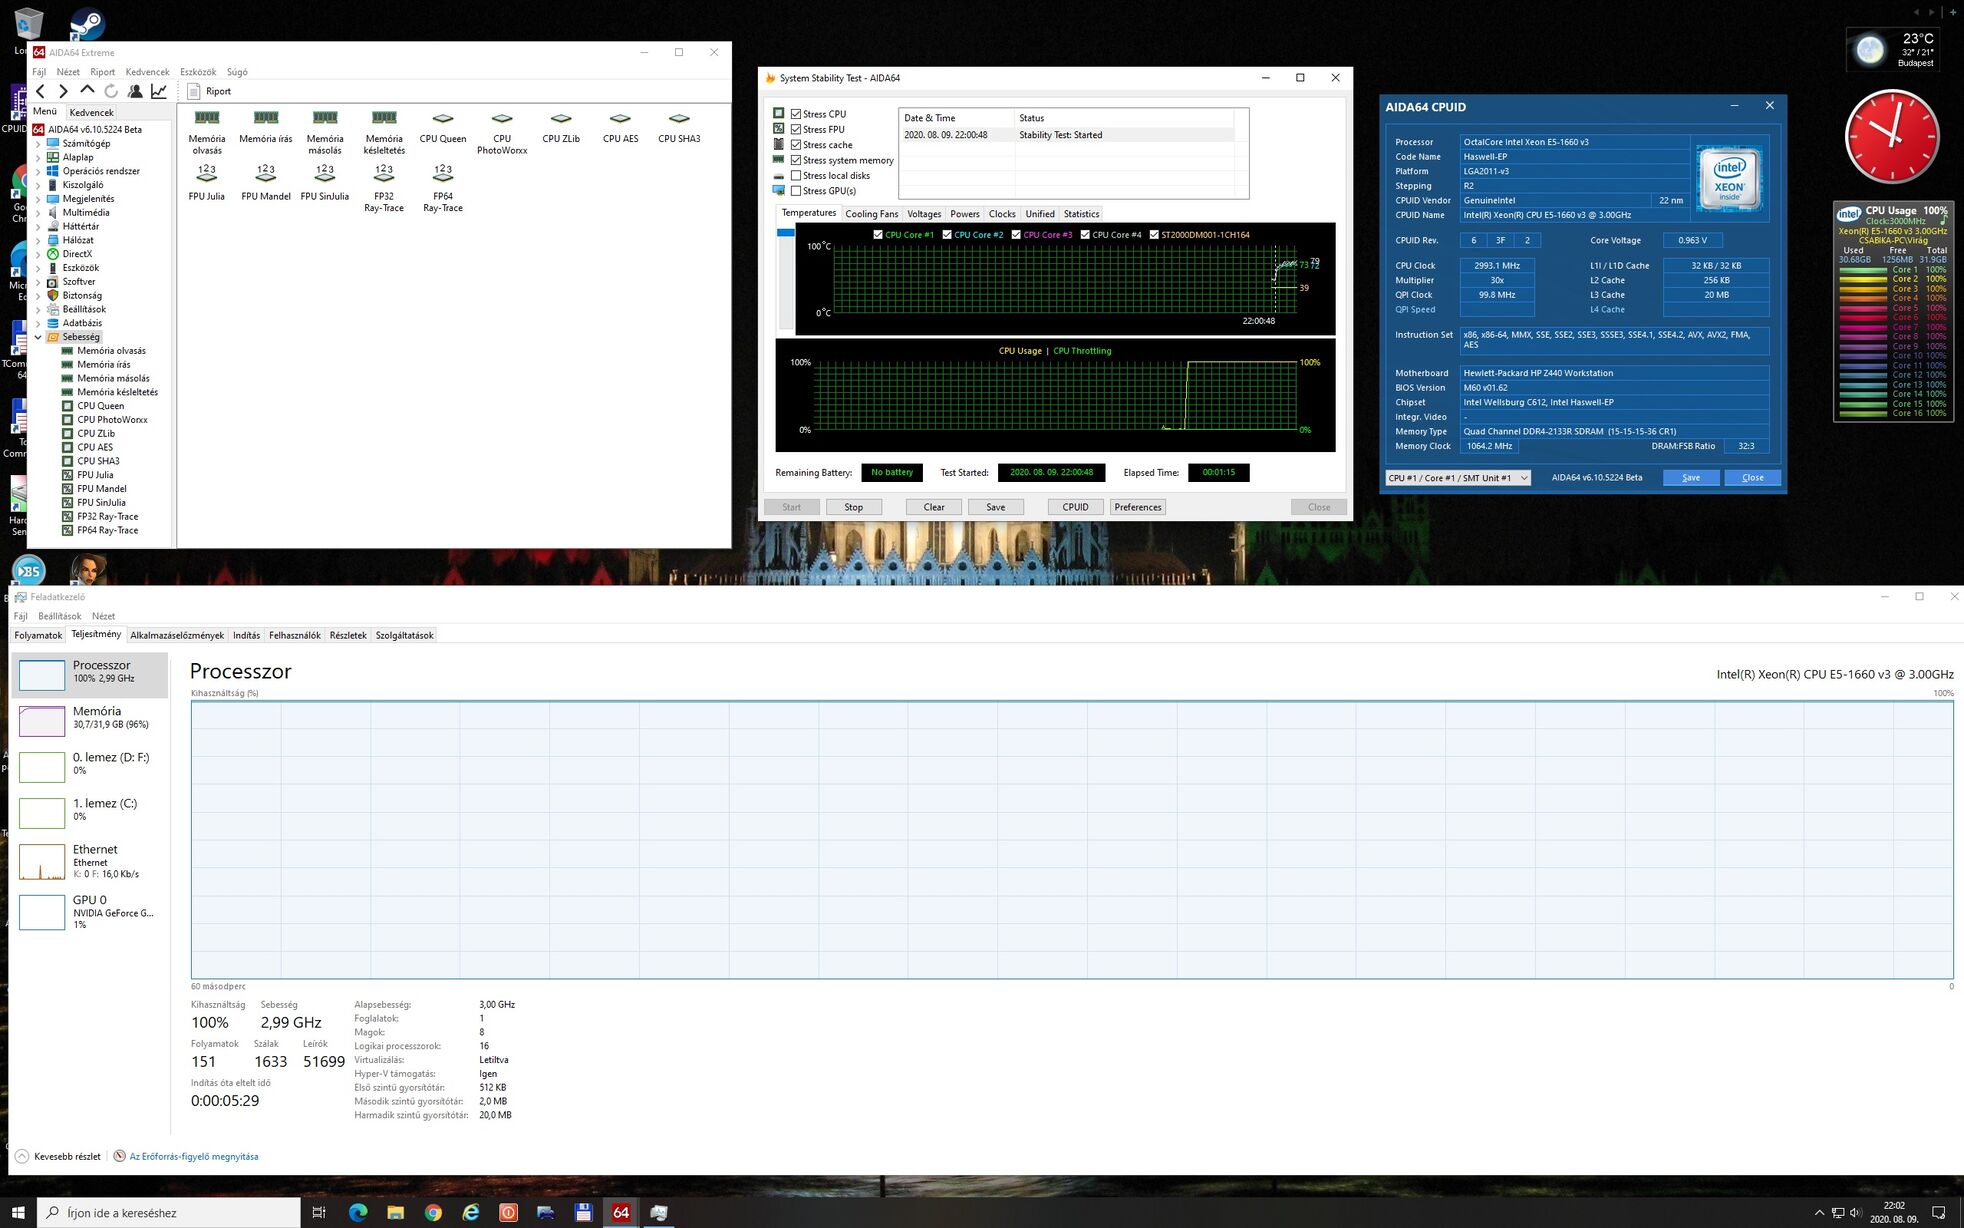1964x1228 pixels.
Task: Click AIDA64 icon in Windows taskbar
Action: (x=621, y=1212)
